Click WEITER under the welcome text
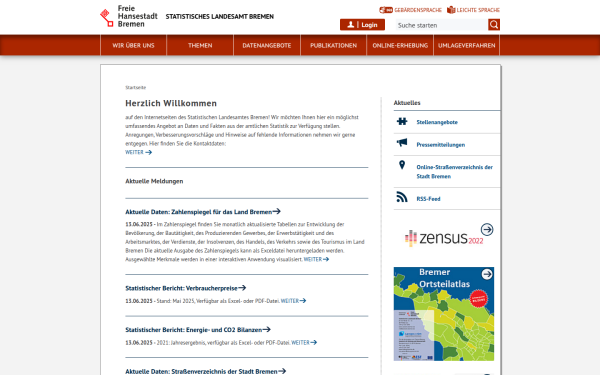Screen dimensions: 600x375 click(139, 152)
